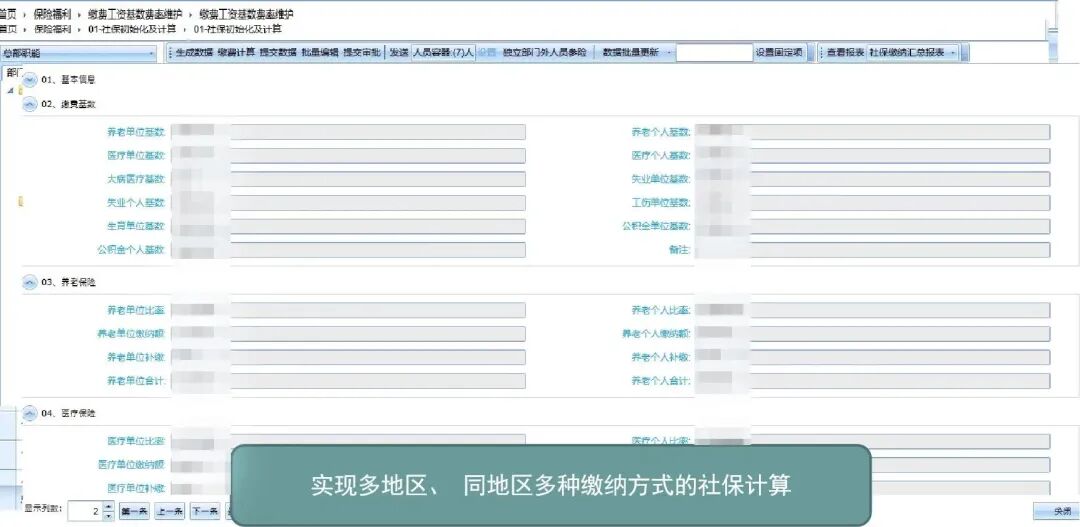Click the 医疗单位基数 field
This screenshot has width=1080, height=527.
[x=348, y=156]
